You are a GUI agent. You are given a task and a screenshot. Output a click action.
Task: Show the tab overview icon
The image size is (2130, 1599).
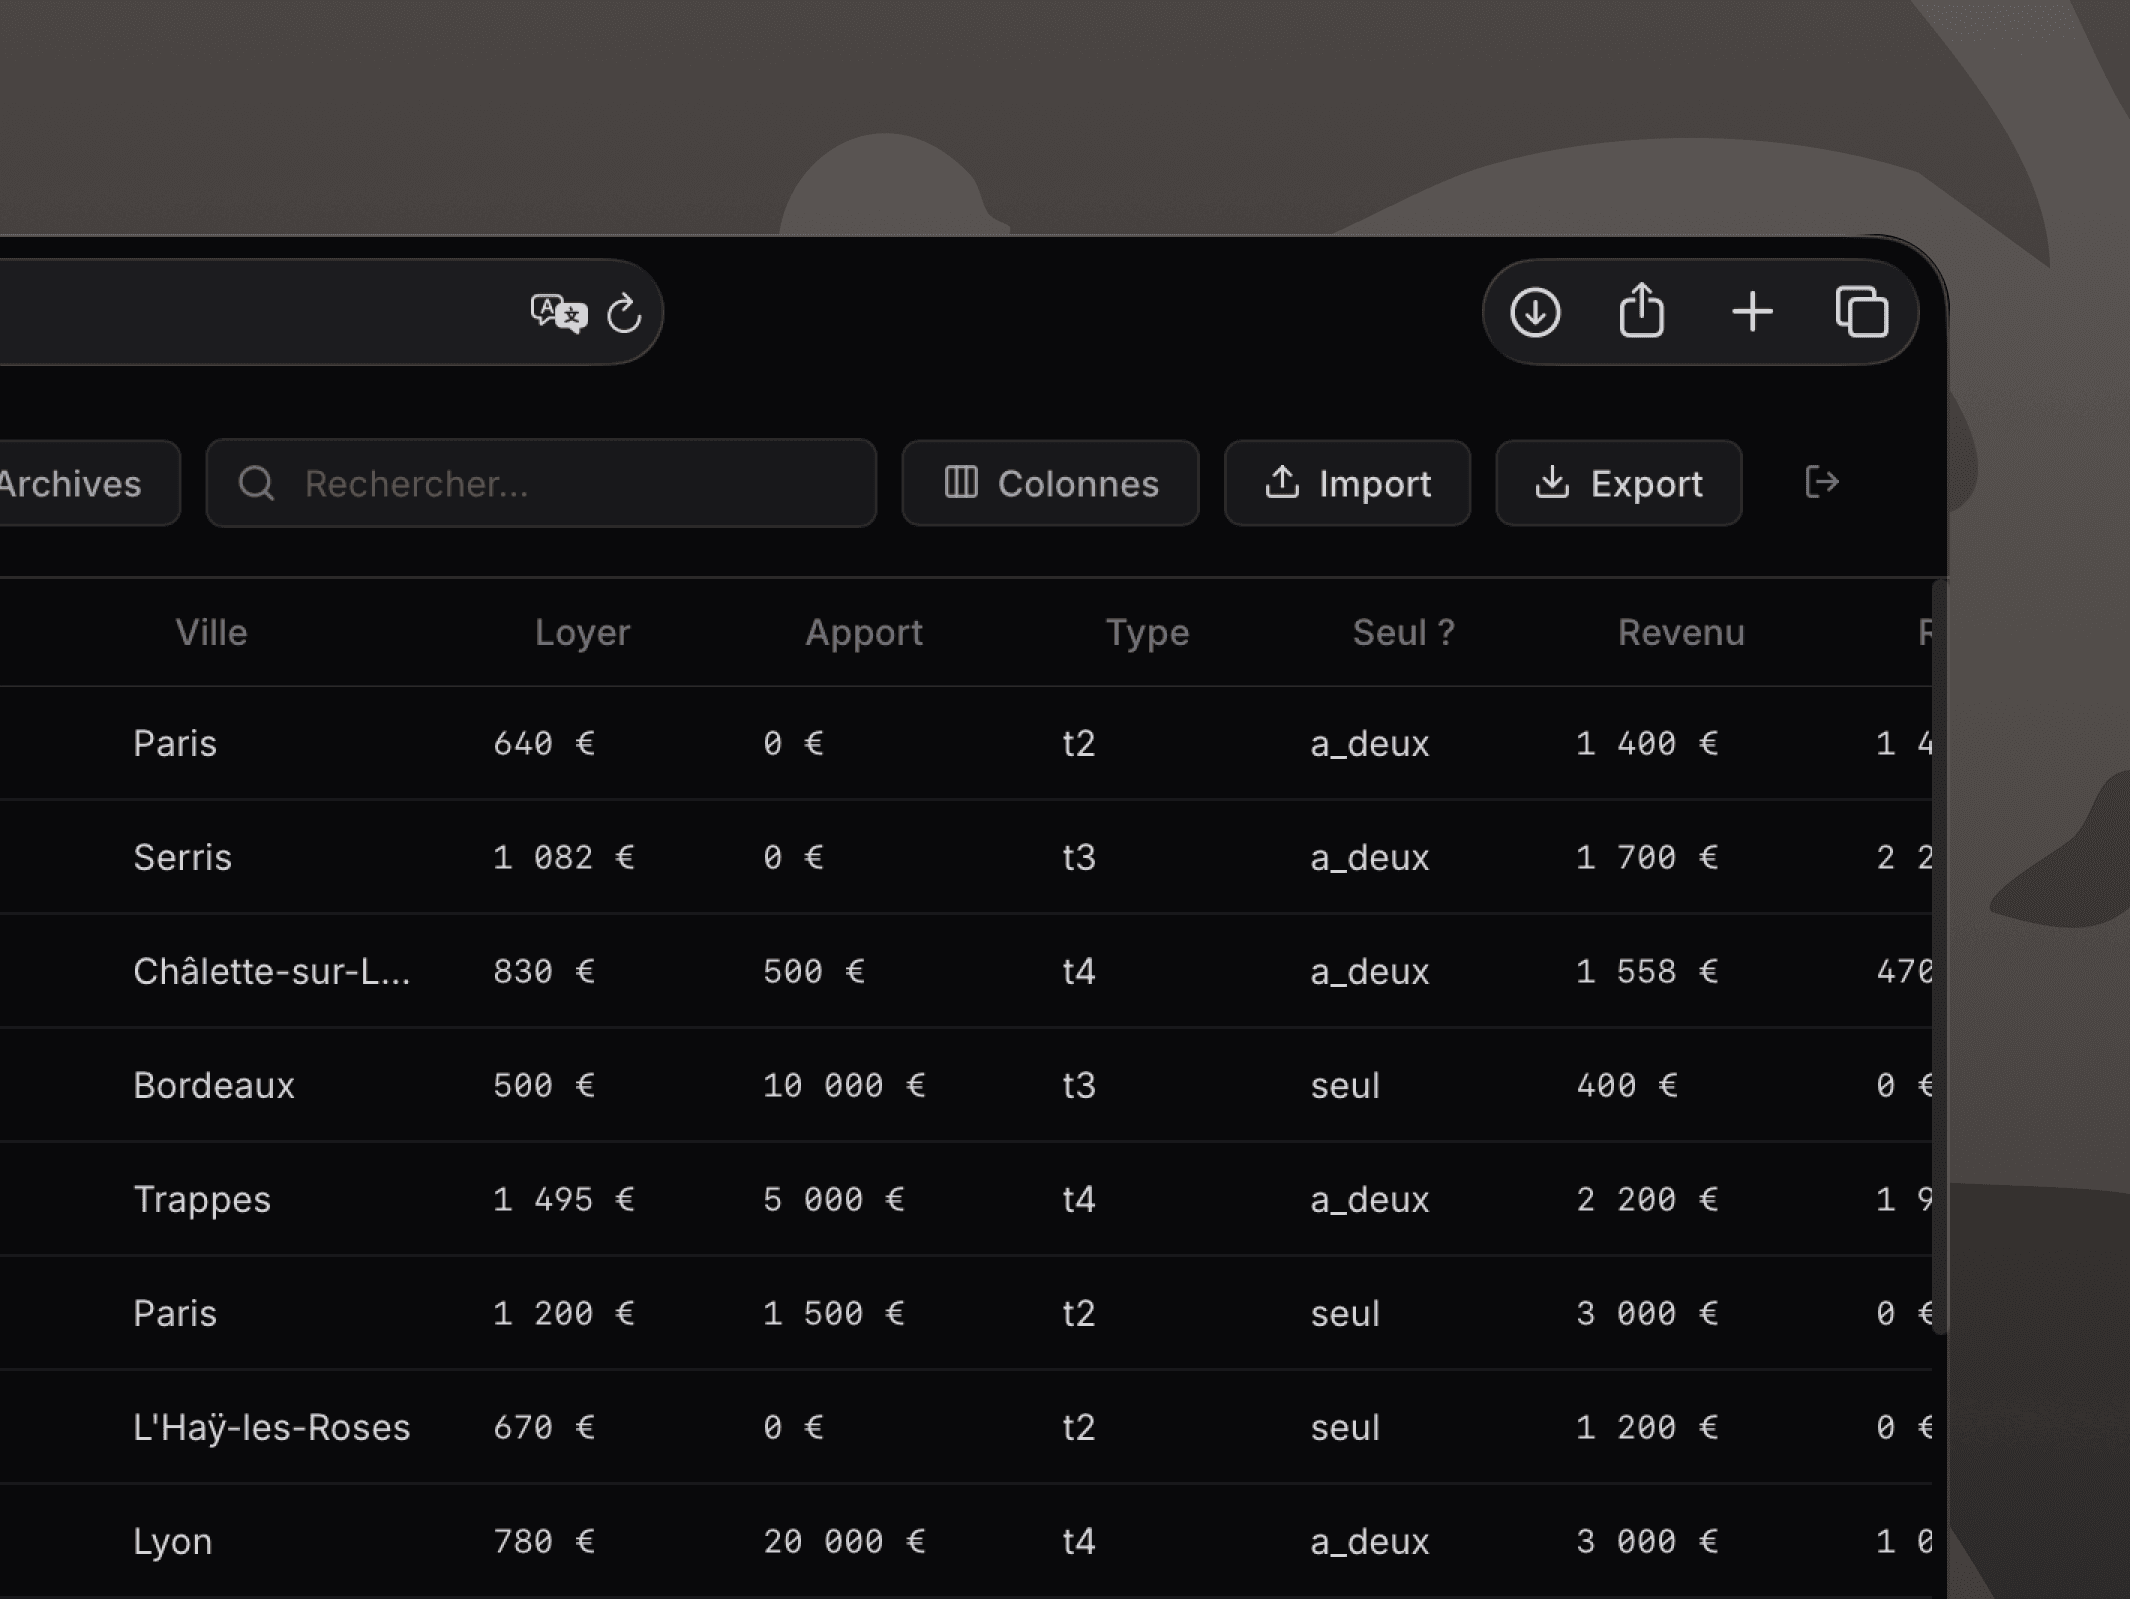(1862, 312)
